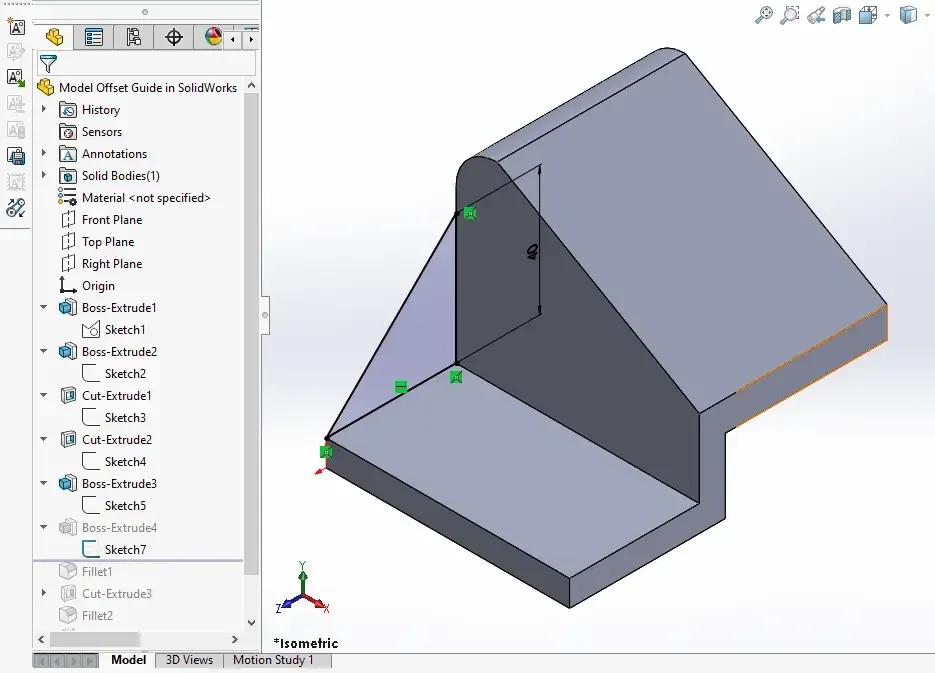The height and width of the screenshot is (673, 935).
Task: Click the Zoom to Fit magnifier icon
Action: click(763, 15)
